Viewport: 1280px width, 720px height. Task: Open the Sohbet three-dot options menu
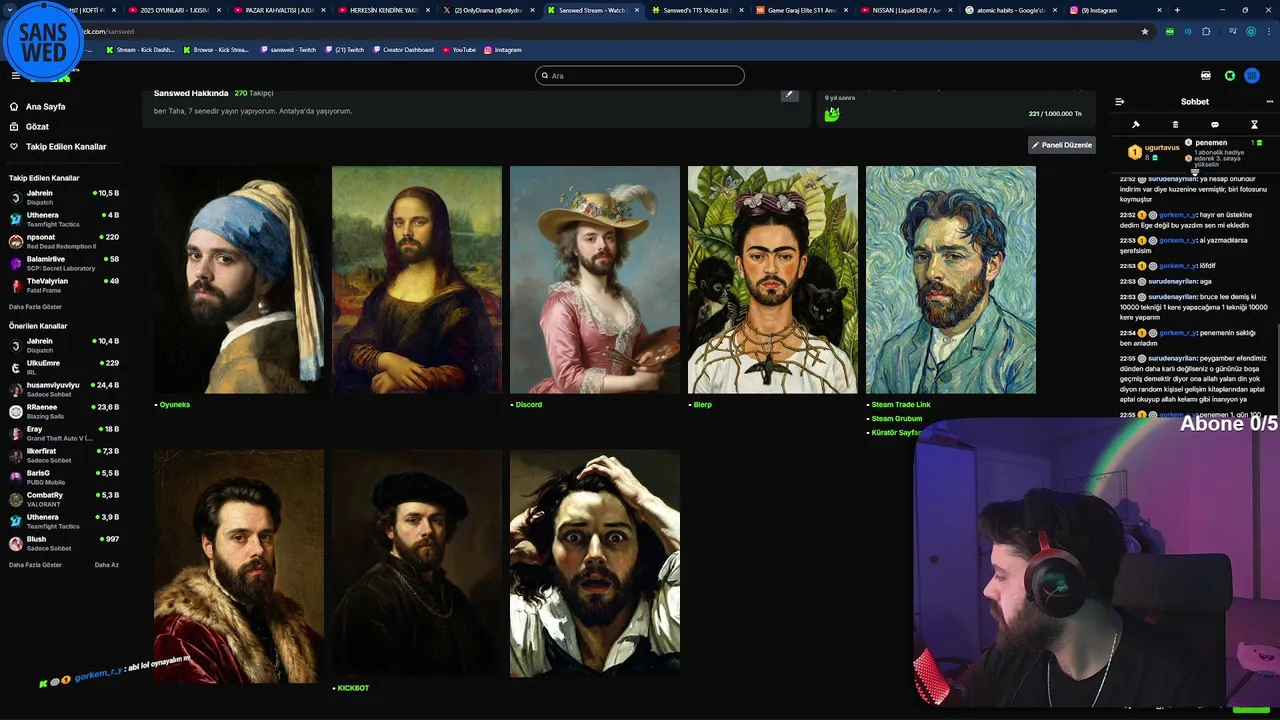click(1270, 101)
